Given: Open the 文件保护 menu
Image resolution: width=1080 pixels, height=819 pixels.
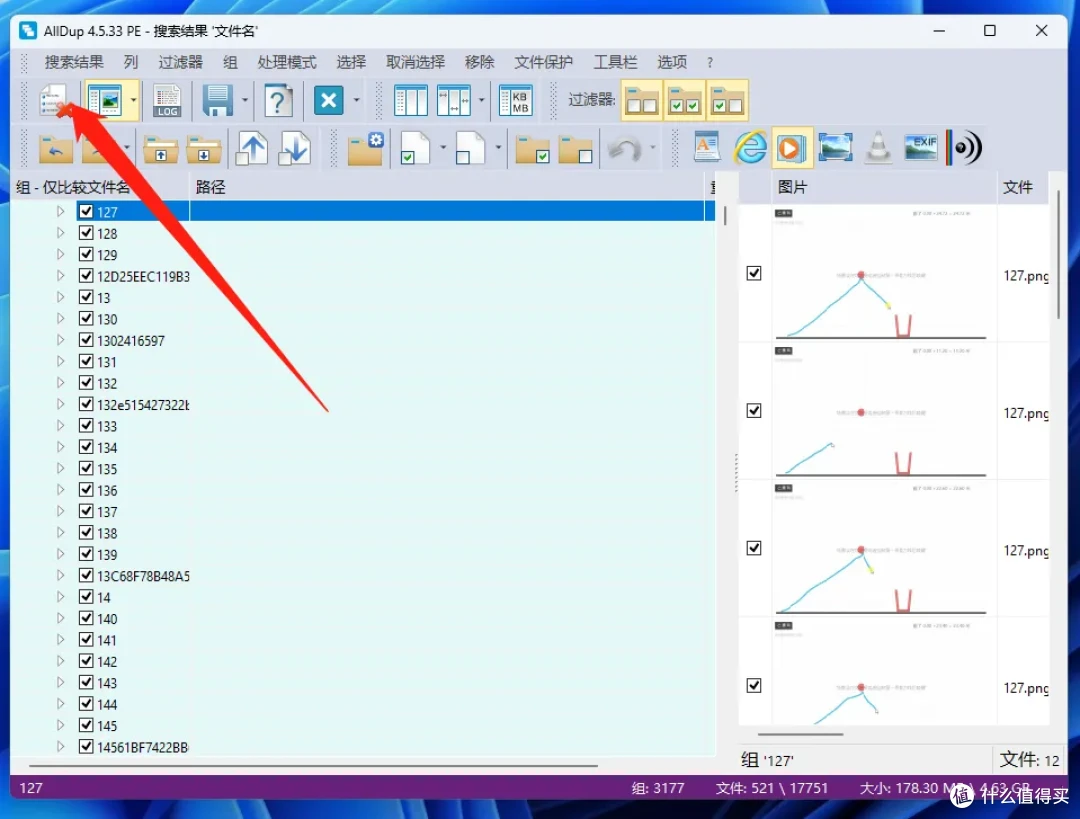Looking at the screenshot, I should (x=543, y=62).
